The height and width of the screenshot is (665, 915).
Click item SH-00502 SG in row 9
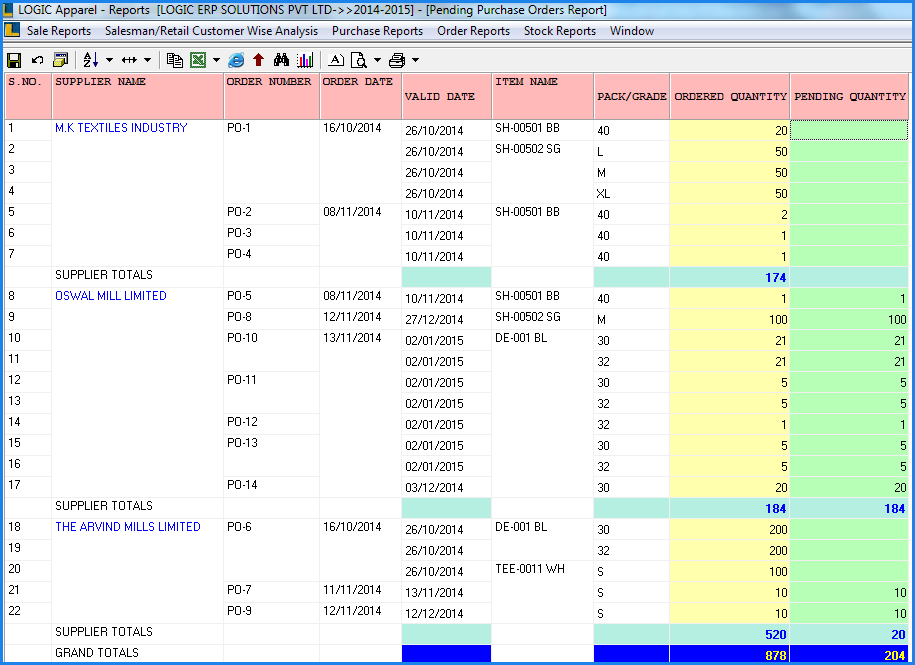(x=528, y=317)
